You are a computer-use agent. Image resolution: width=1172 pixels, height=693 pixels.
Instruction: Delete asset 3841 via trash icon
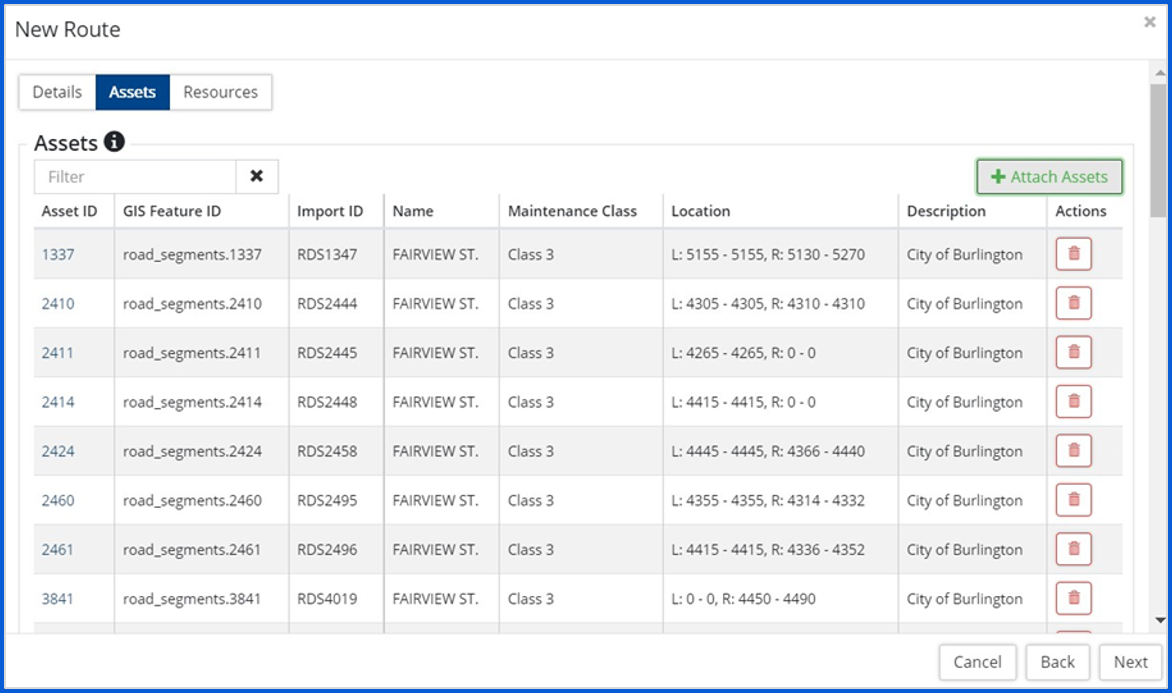point(1073,598)
